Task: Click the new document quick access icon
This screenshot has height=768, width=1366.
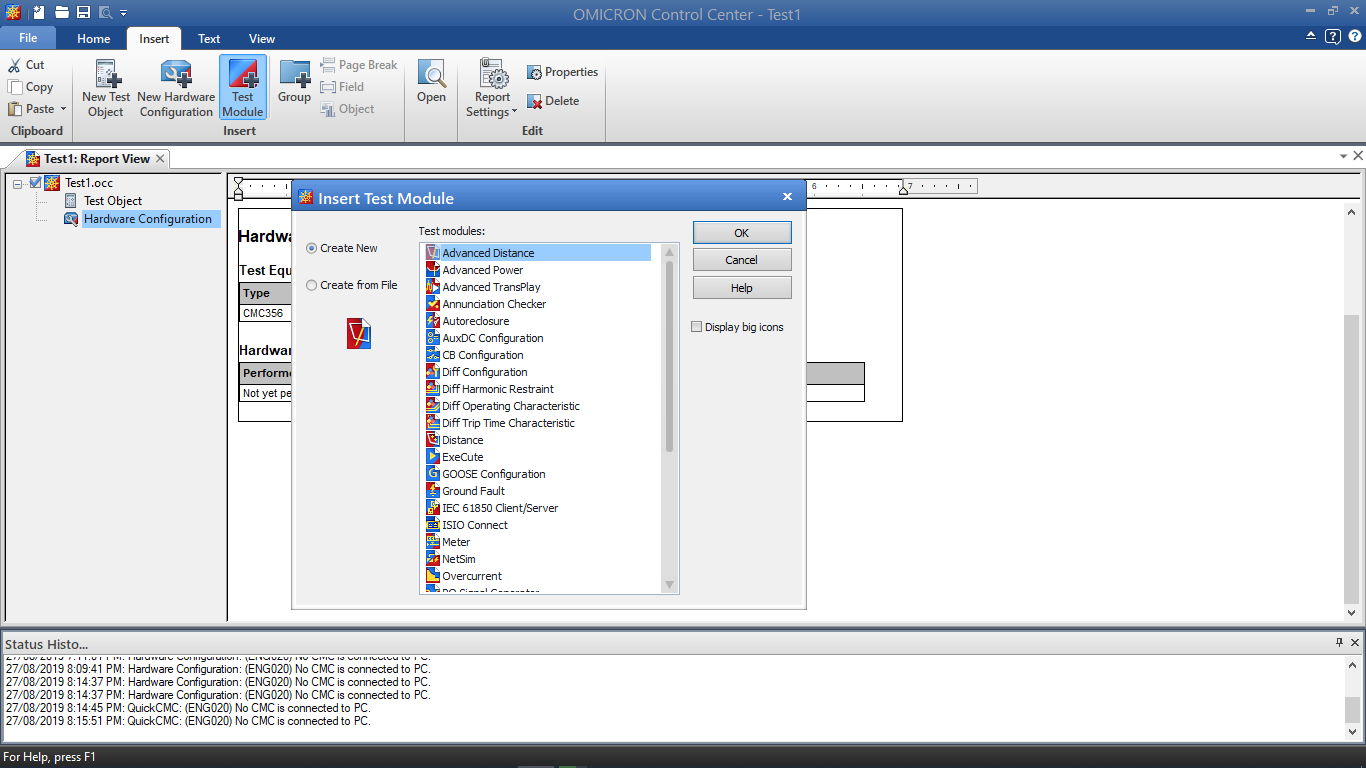Action: pos(38,12)
